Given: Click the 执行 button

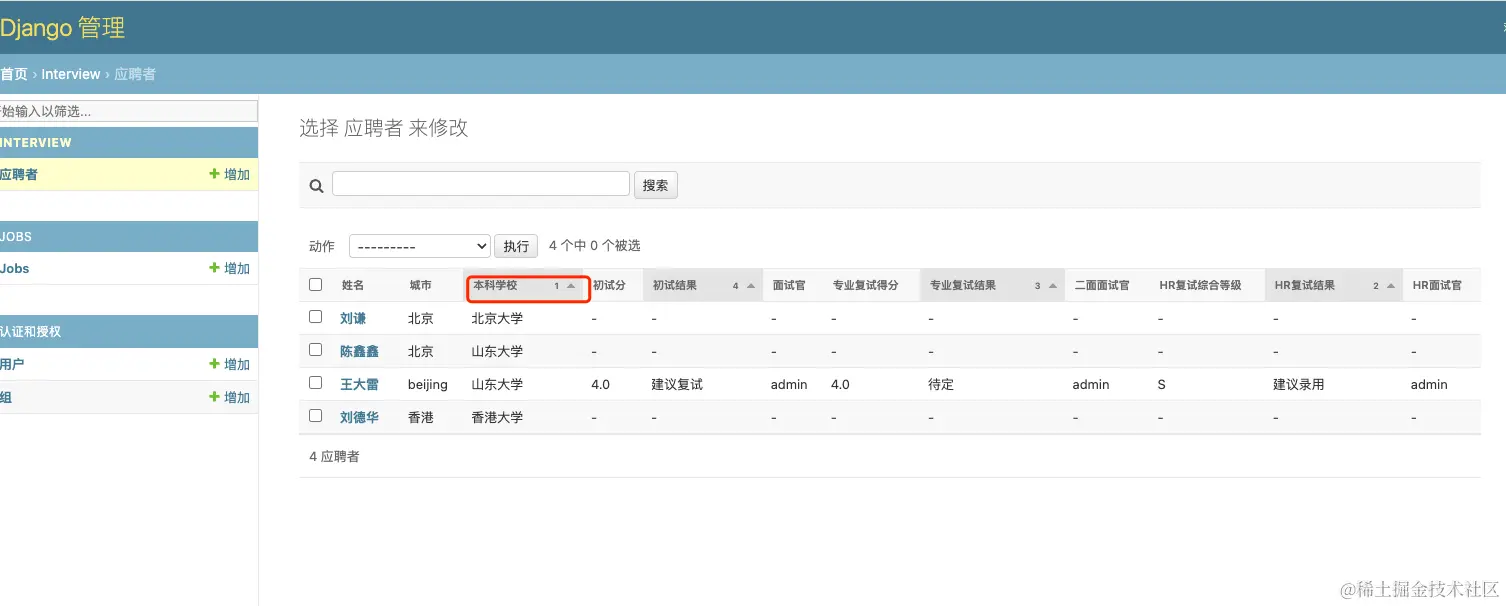Looking at the screenshot, I should [516, 246].
